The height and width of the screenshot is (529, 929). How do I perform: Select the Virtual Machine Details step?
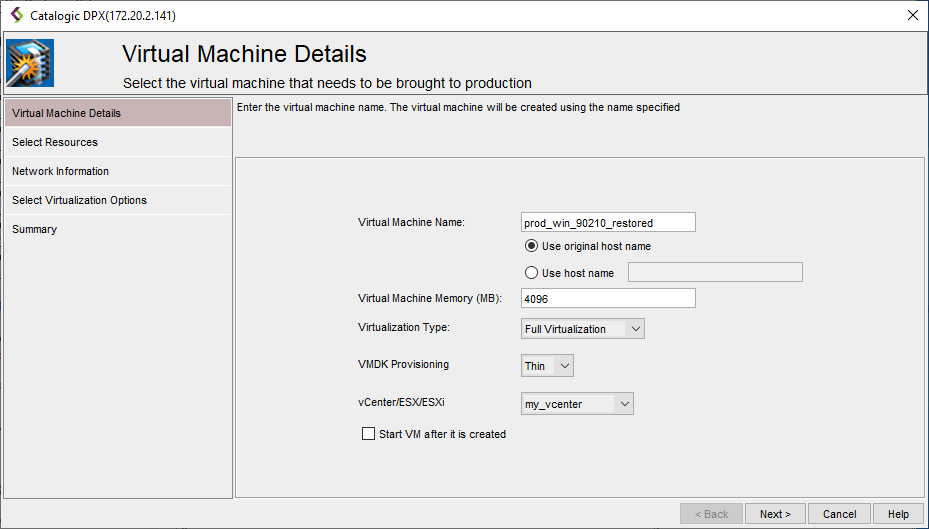coord(66,113)
